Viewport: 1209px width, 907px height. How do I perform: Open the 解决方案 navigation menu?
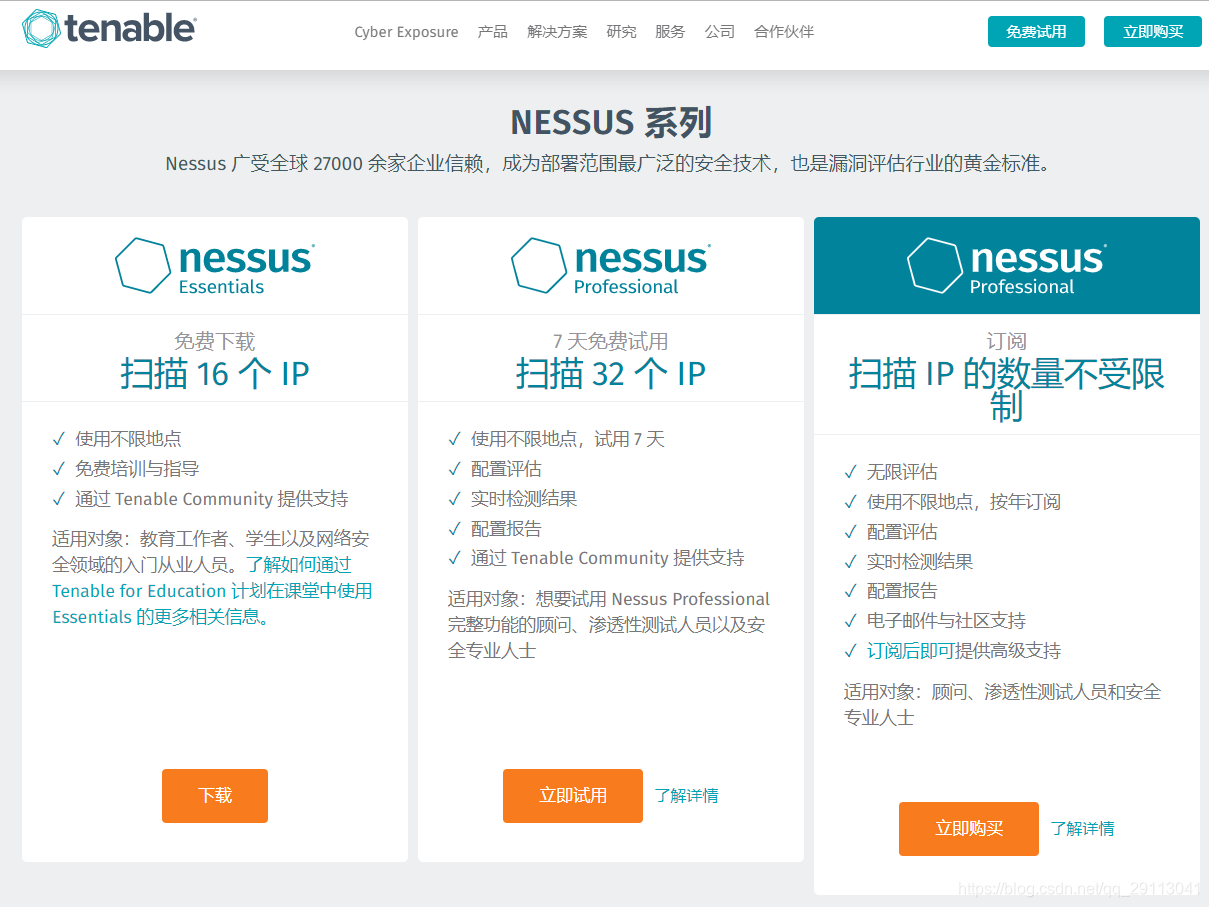[x=557, y=32]
